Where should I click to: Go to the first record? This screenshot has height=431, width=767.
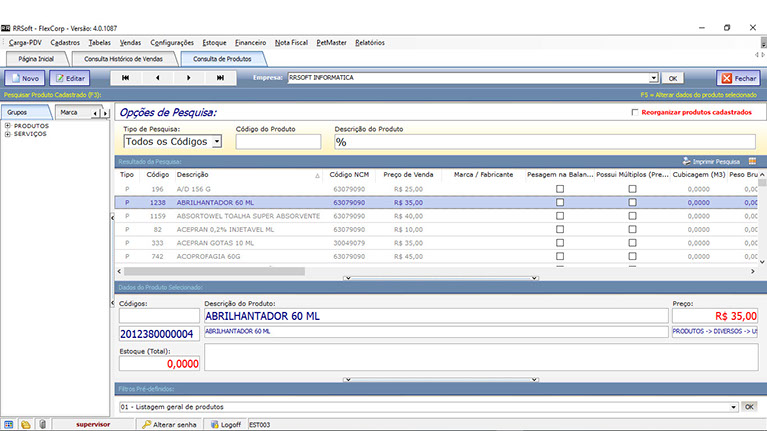125,77
